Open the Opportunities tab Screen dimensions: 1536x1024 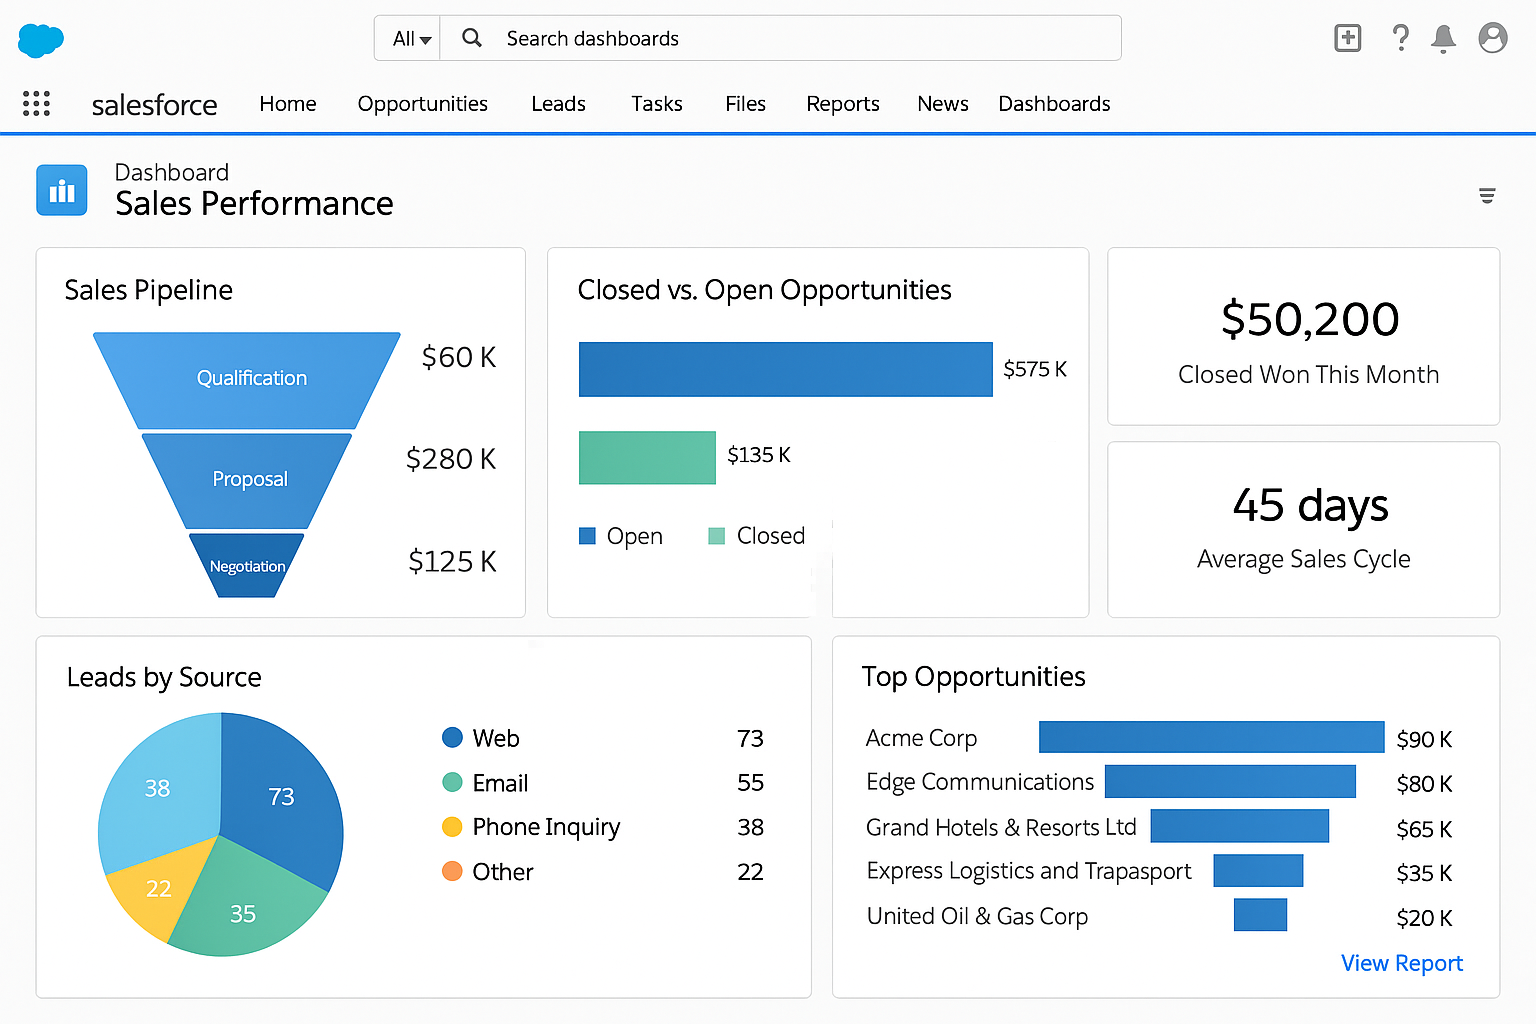423,104
